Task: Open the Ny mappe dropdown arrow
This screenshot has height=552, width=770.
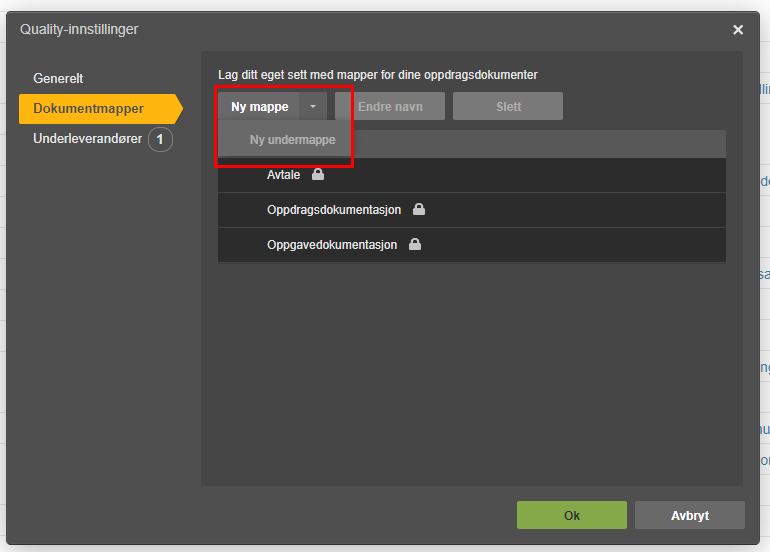Action: pos(313,107)
